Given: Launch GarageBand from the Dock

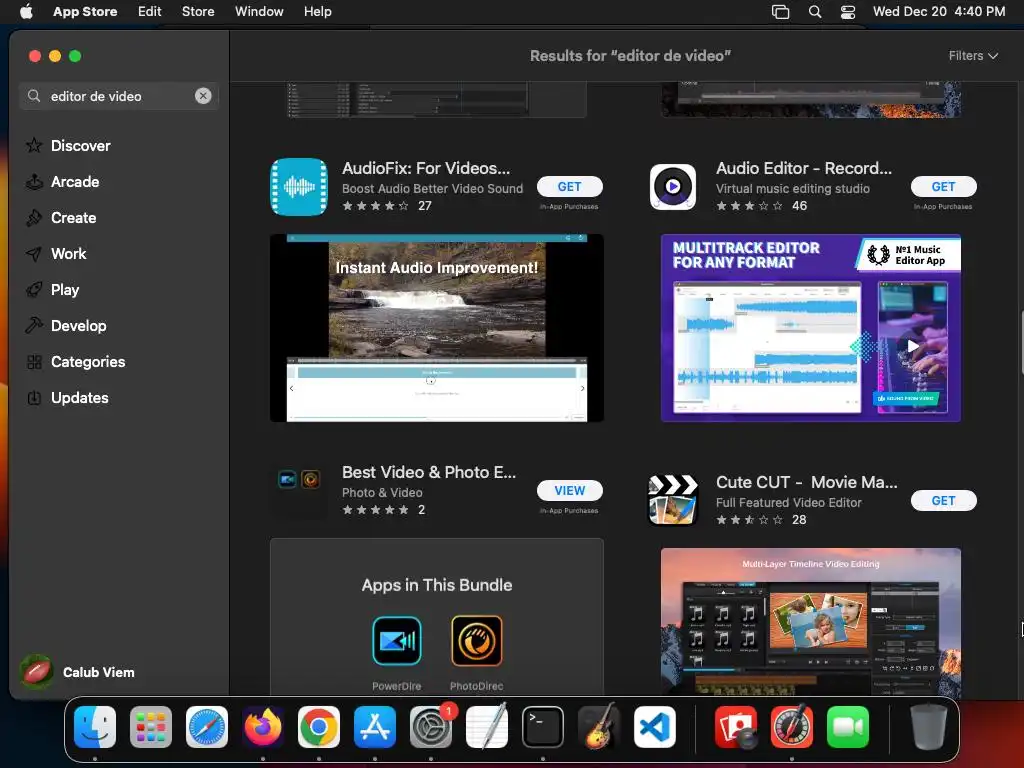Looking at the screenshot, I should [x=599, y=727].
